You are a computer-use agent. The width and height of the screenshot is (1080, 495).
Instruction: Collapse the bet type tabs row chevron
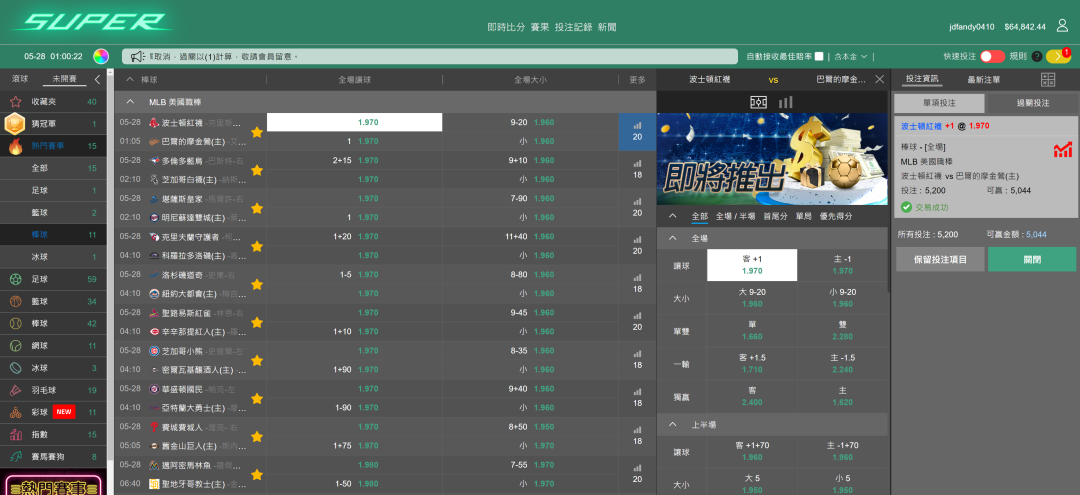pyautogui.click(x=673, y=216)
